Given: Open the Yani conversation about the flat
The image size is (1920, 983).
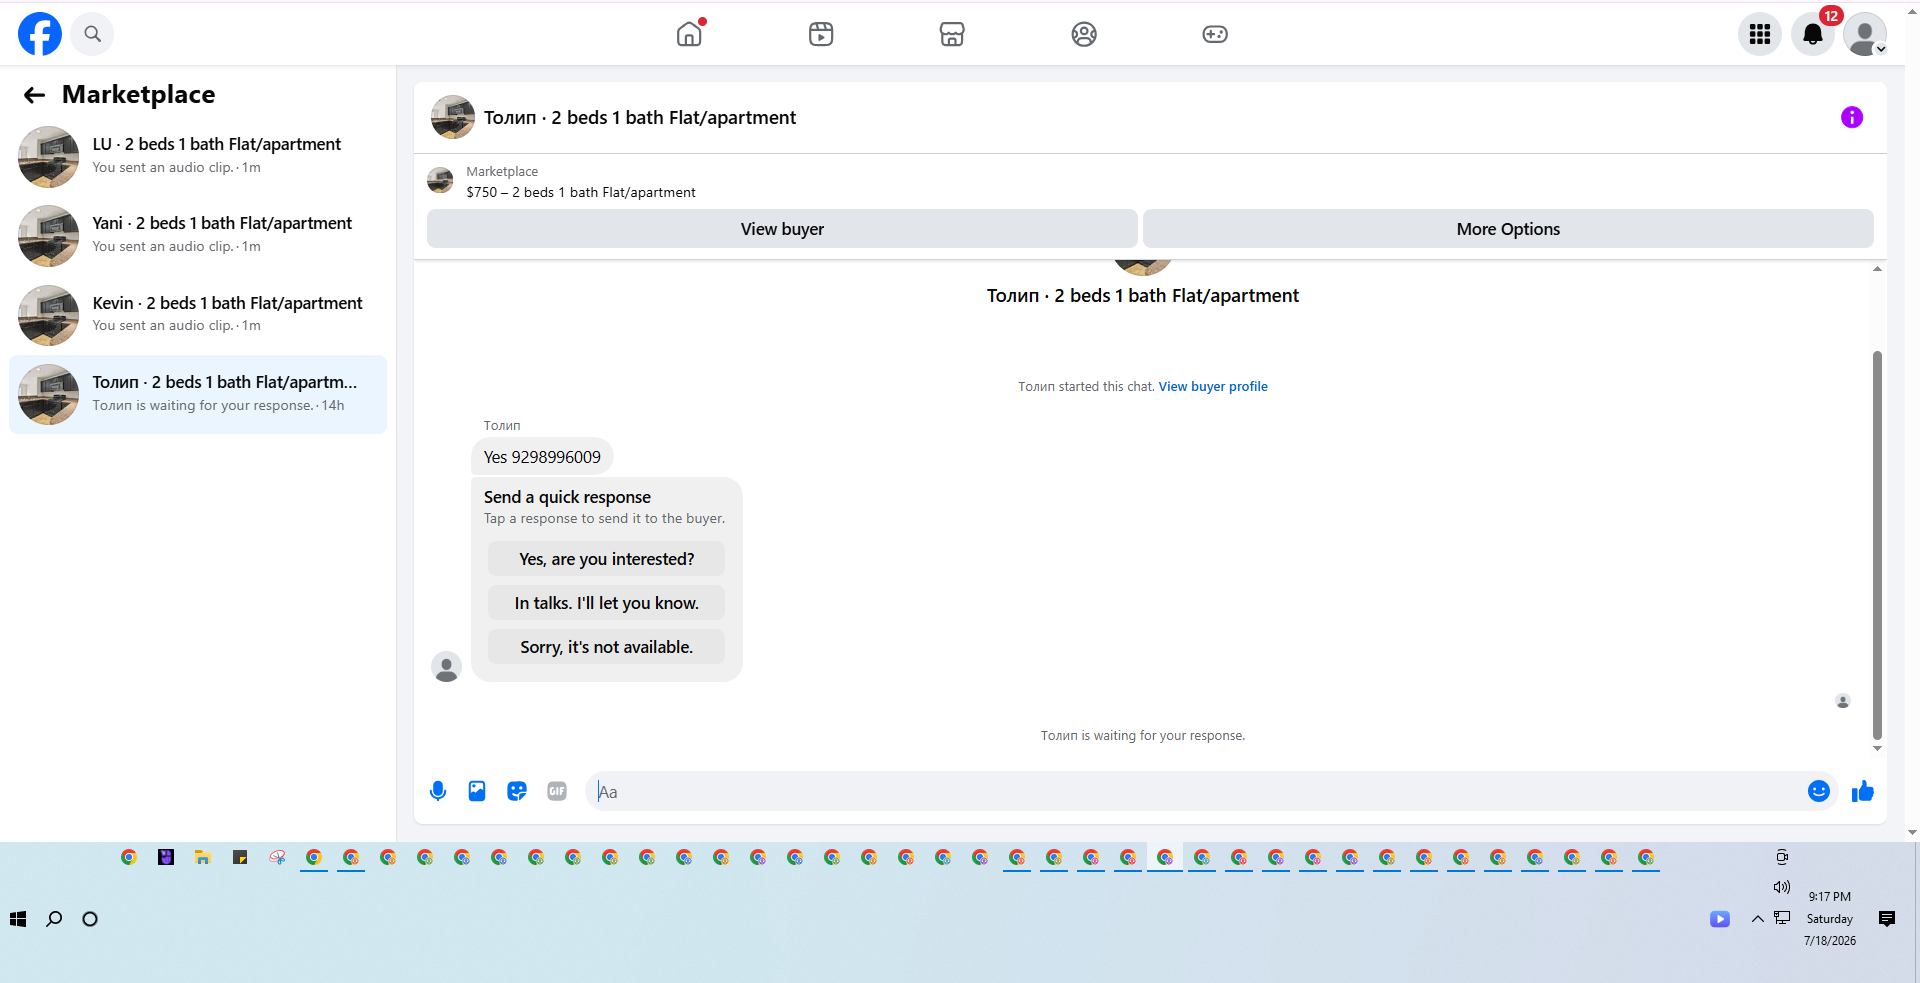Looking at the screenshot, I should coord(198,235).
